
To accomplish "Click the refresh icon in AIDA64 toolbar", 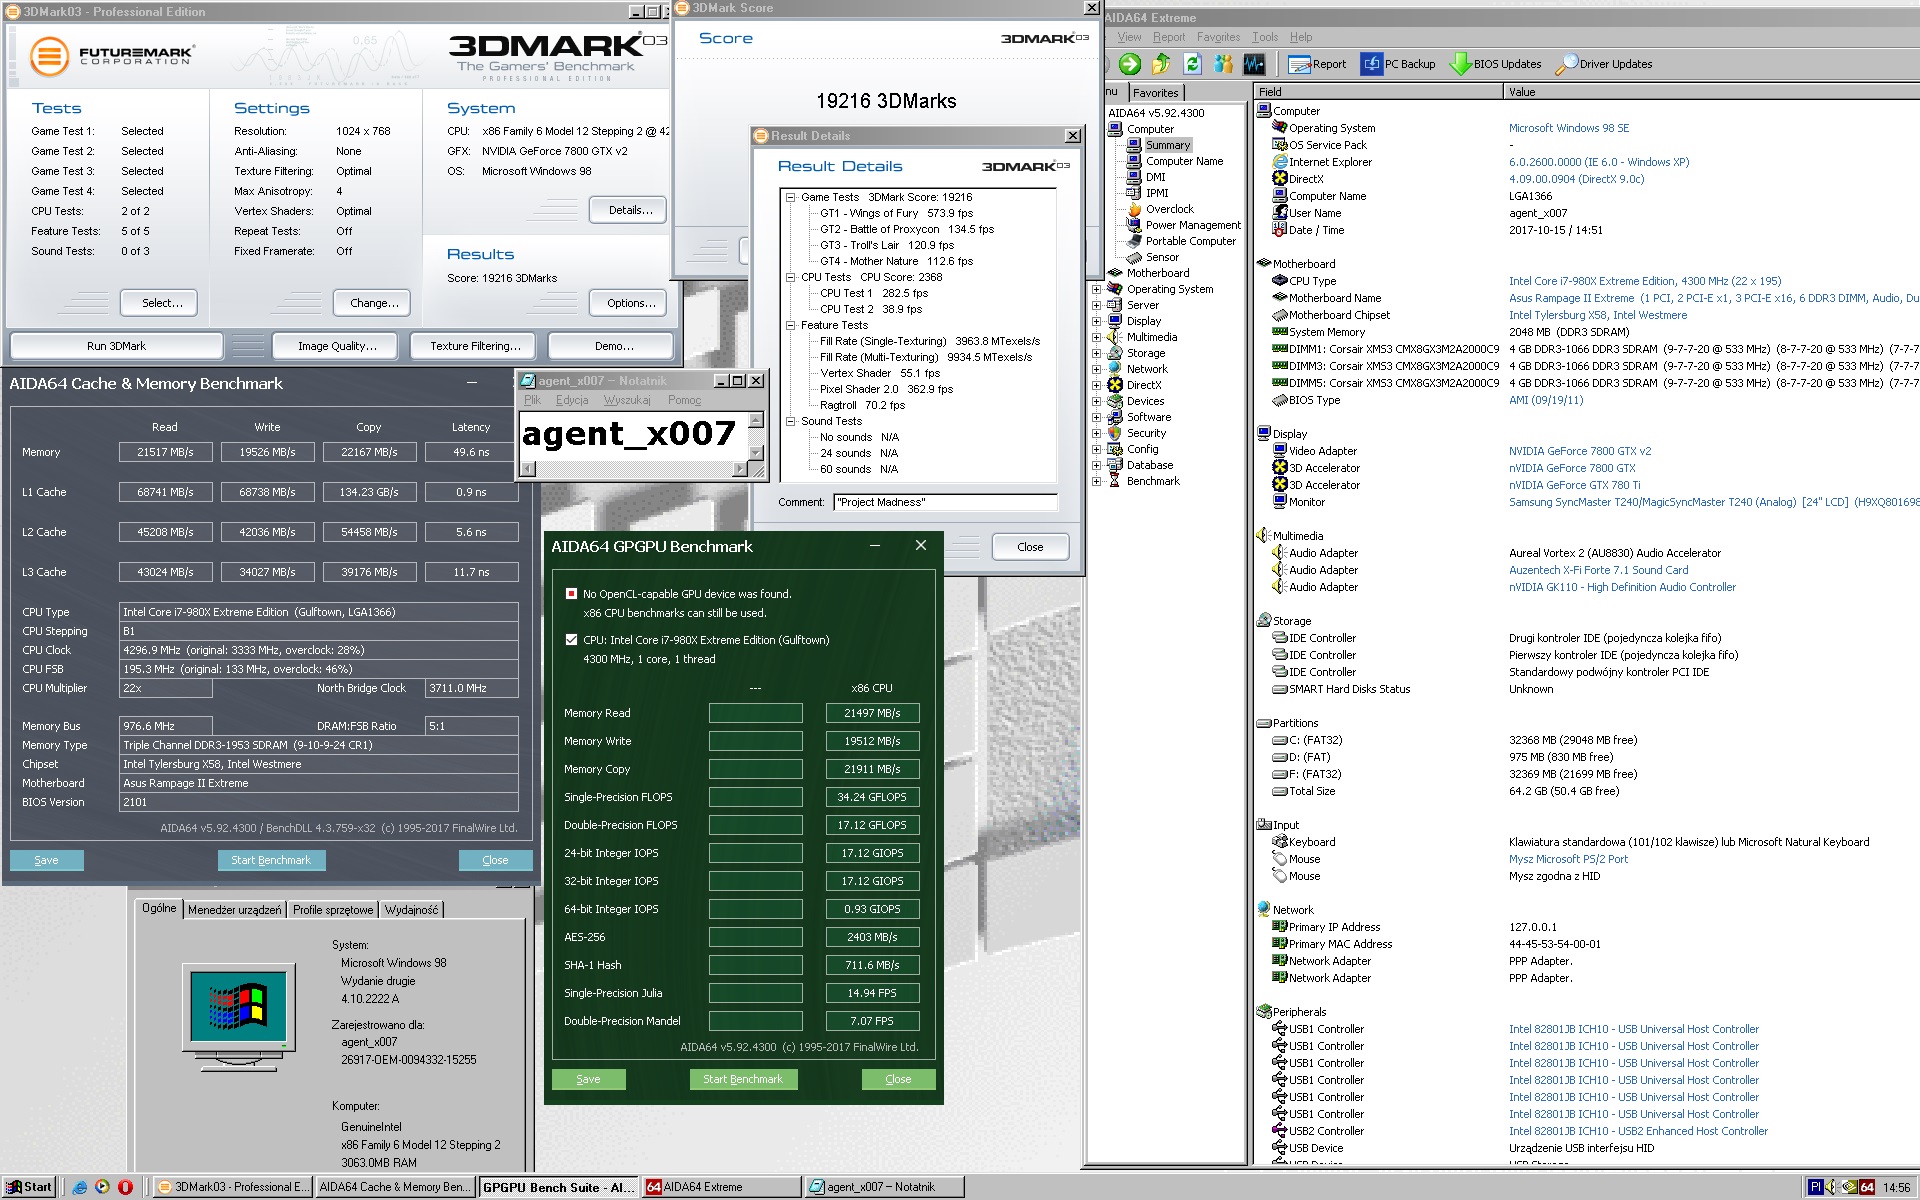I will click(x=1192, y=64).
